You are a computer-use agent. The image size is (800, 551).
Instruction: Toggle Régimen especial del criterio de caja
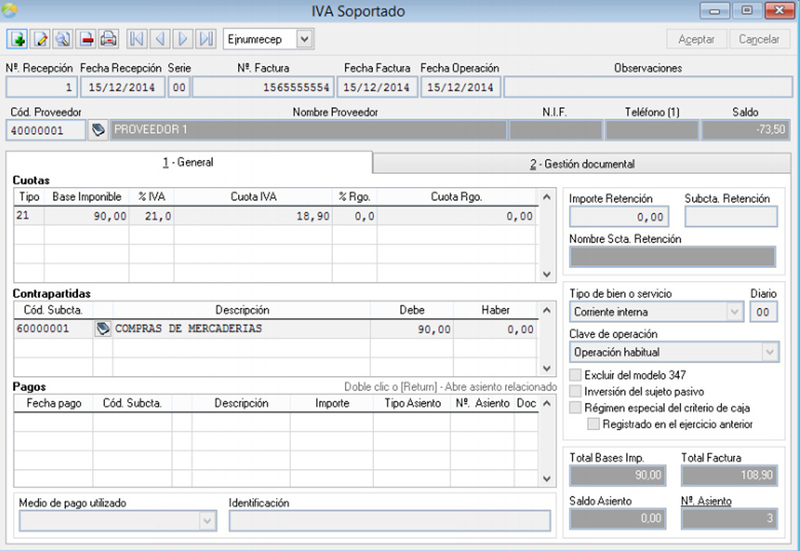point(576,408)
